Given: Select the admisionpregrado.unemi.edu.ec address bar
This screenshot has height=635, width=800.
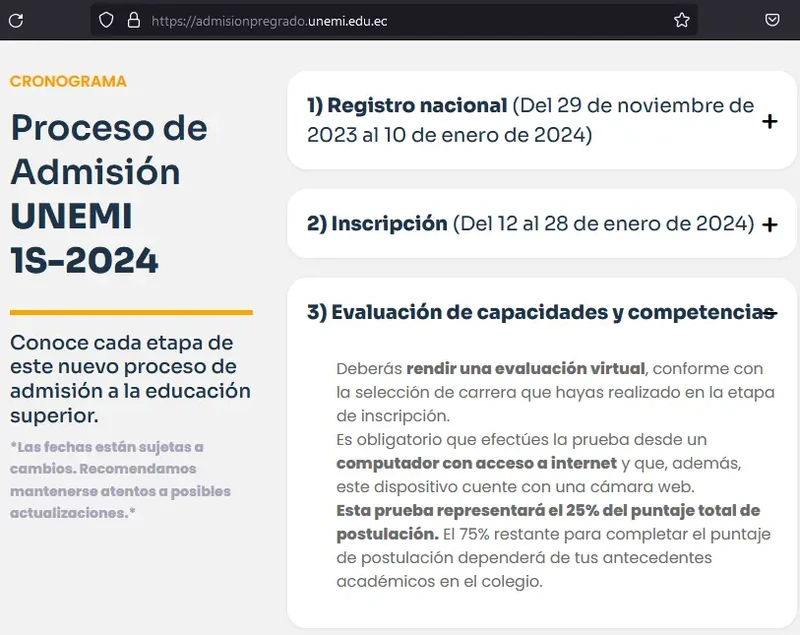Looking at the screenshot, I should (x=394, y=20).
